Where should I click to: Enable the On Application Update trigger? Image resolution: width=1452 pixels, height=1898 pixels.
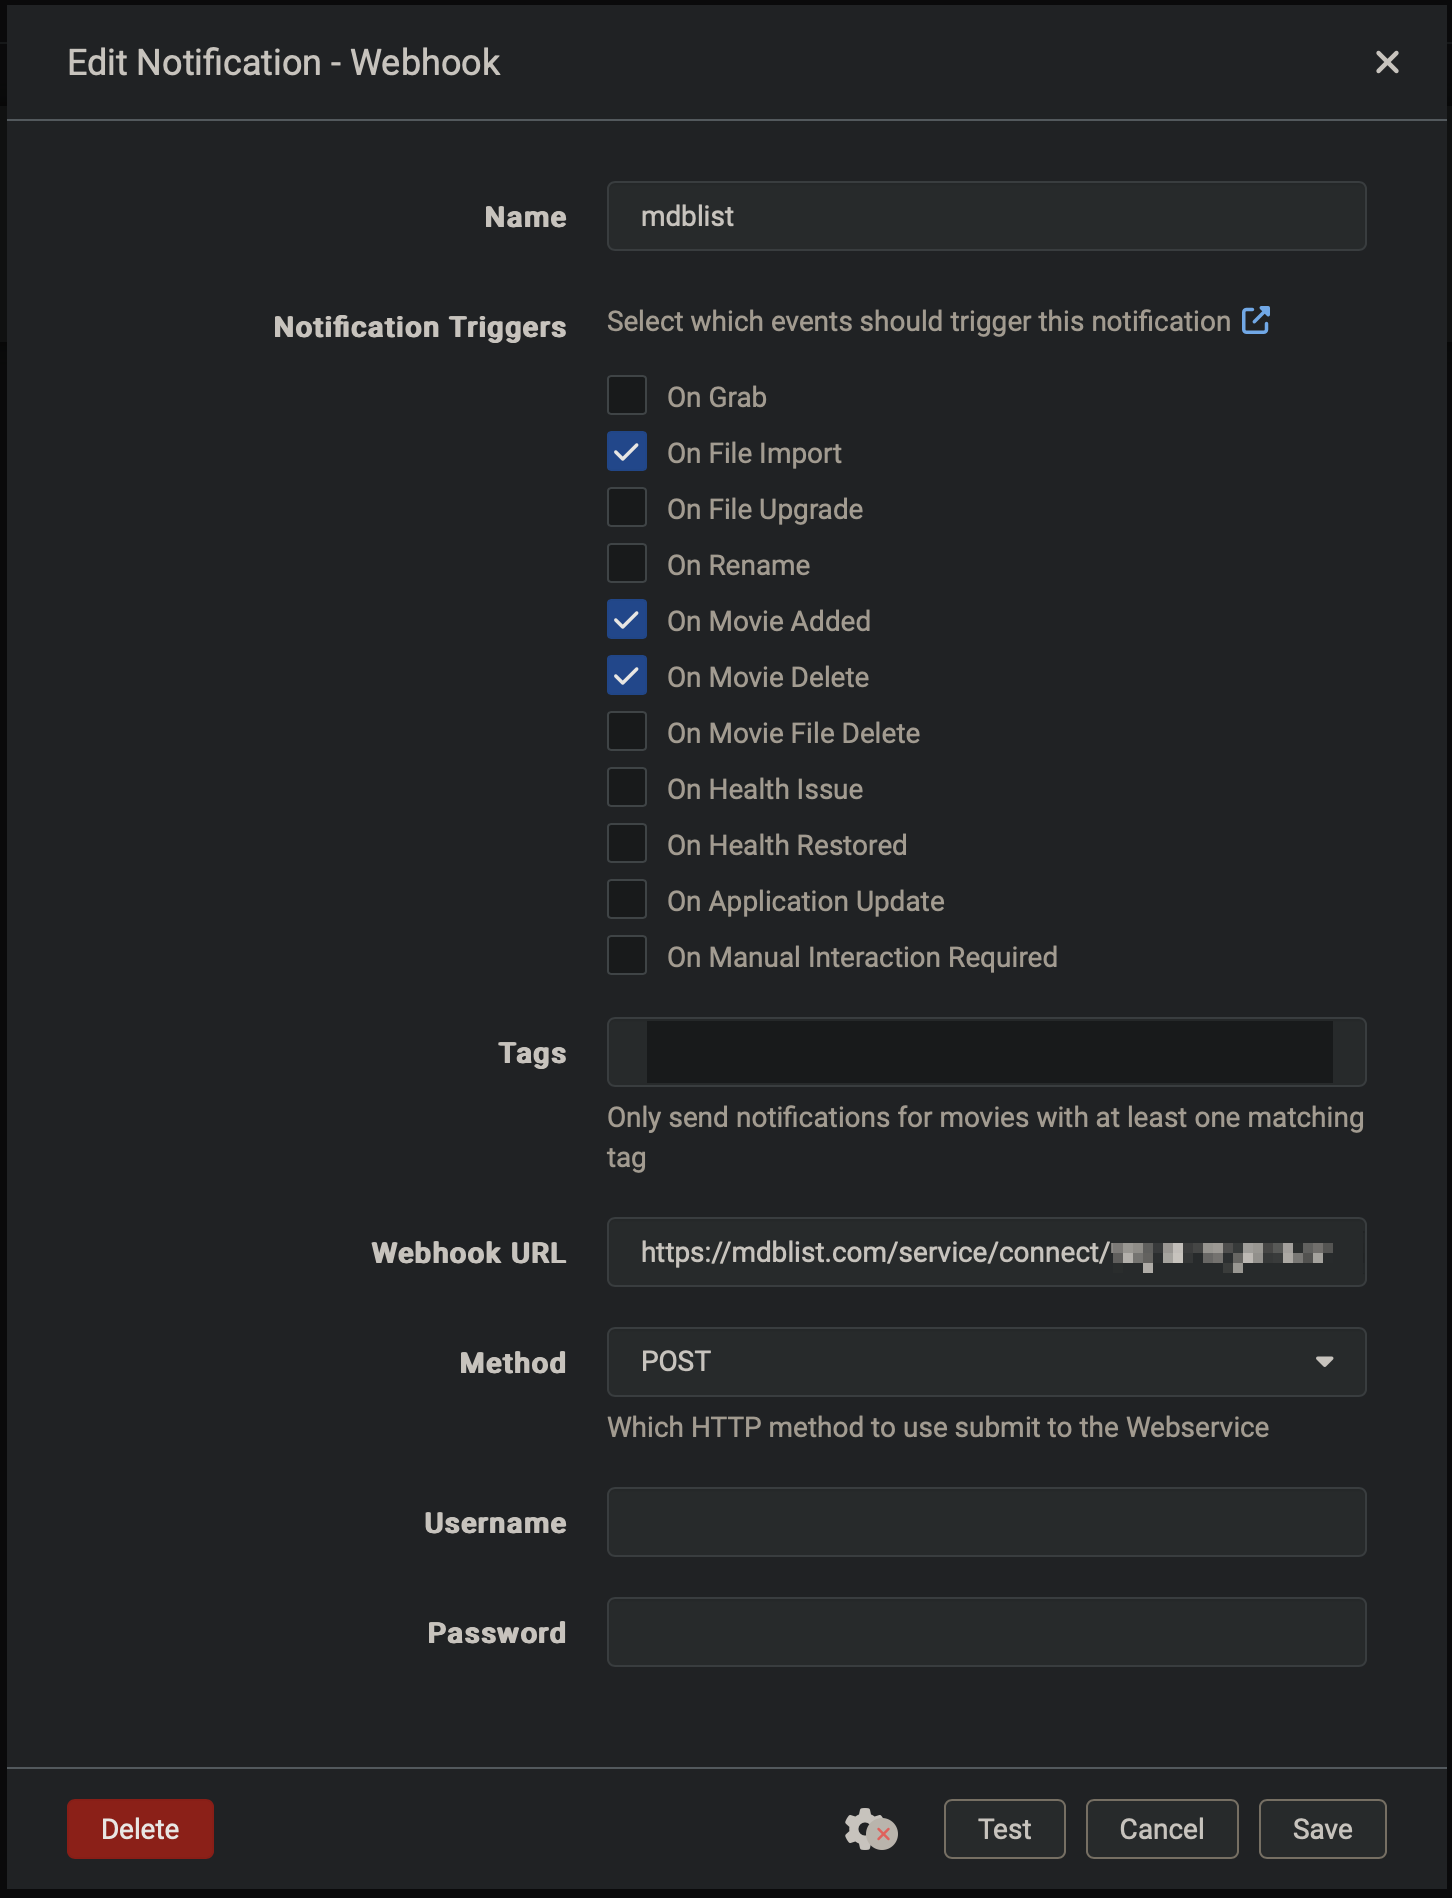[x=627, y=899]
